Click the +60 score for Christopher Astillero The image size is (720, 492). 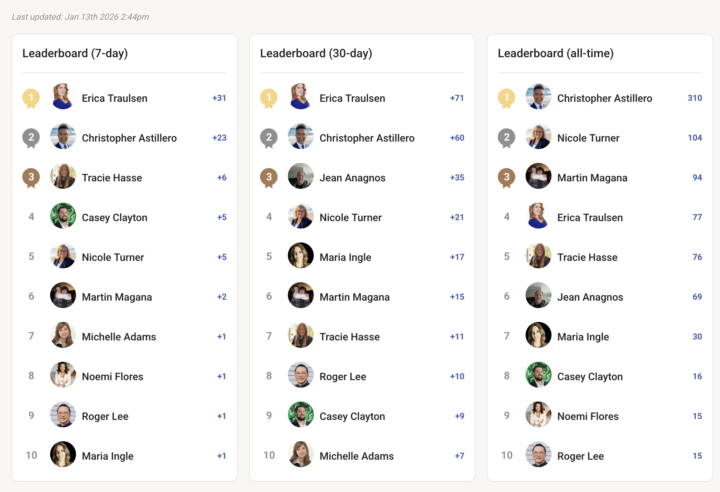(x=457, y=138)
